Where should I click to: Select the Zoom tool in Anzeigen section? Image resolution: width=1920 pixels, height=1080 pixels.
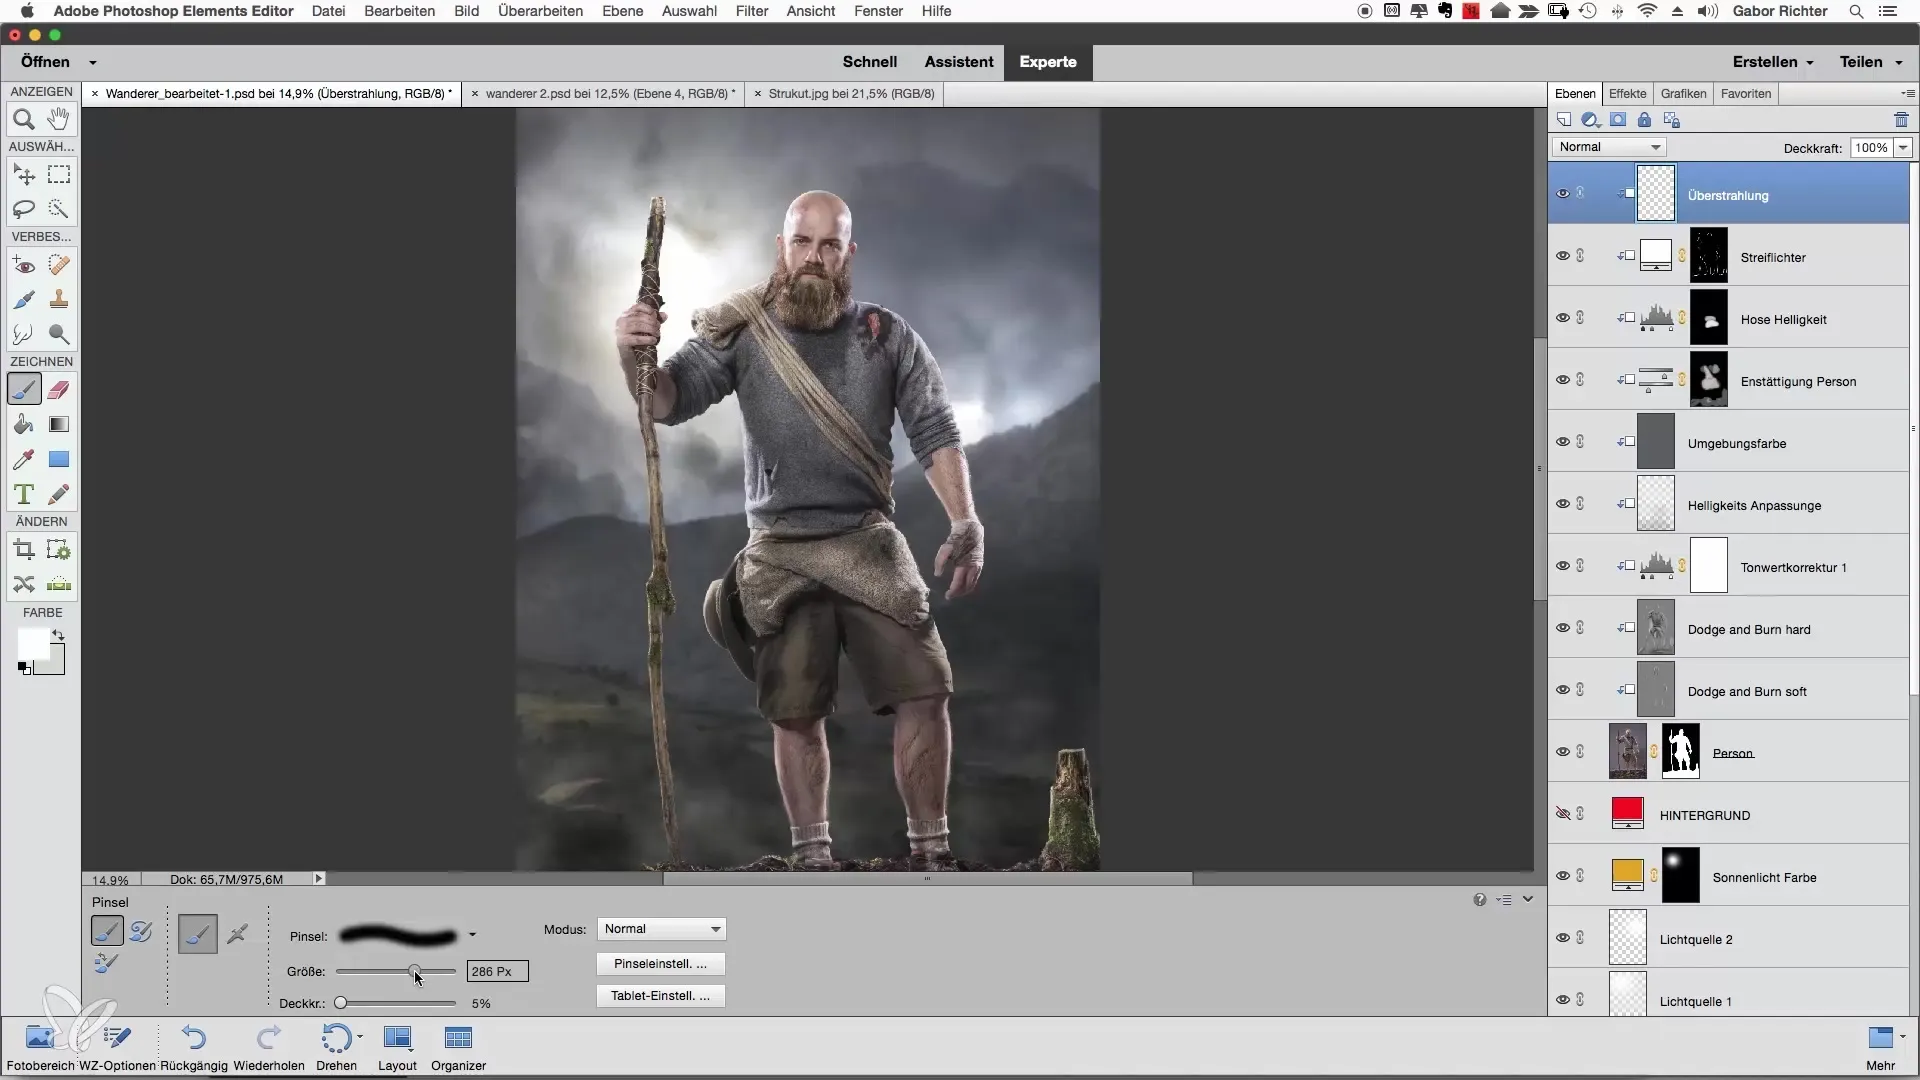click(x=24, y=120)
